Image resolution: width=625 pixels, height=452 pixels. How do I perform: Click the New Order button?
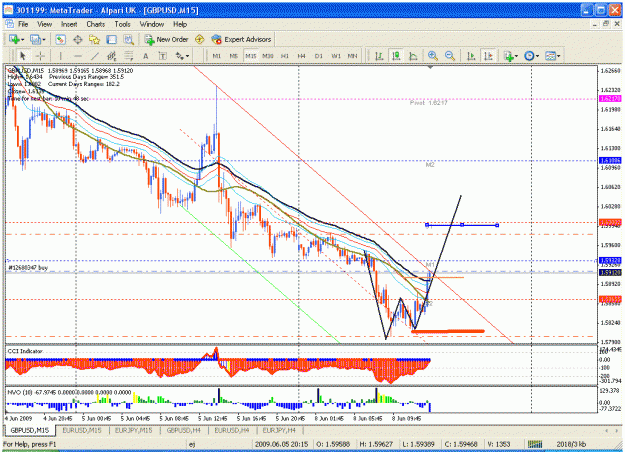(x=166, y=39)
